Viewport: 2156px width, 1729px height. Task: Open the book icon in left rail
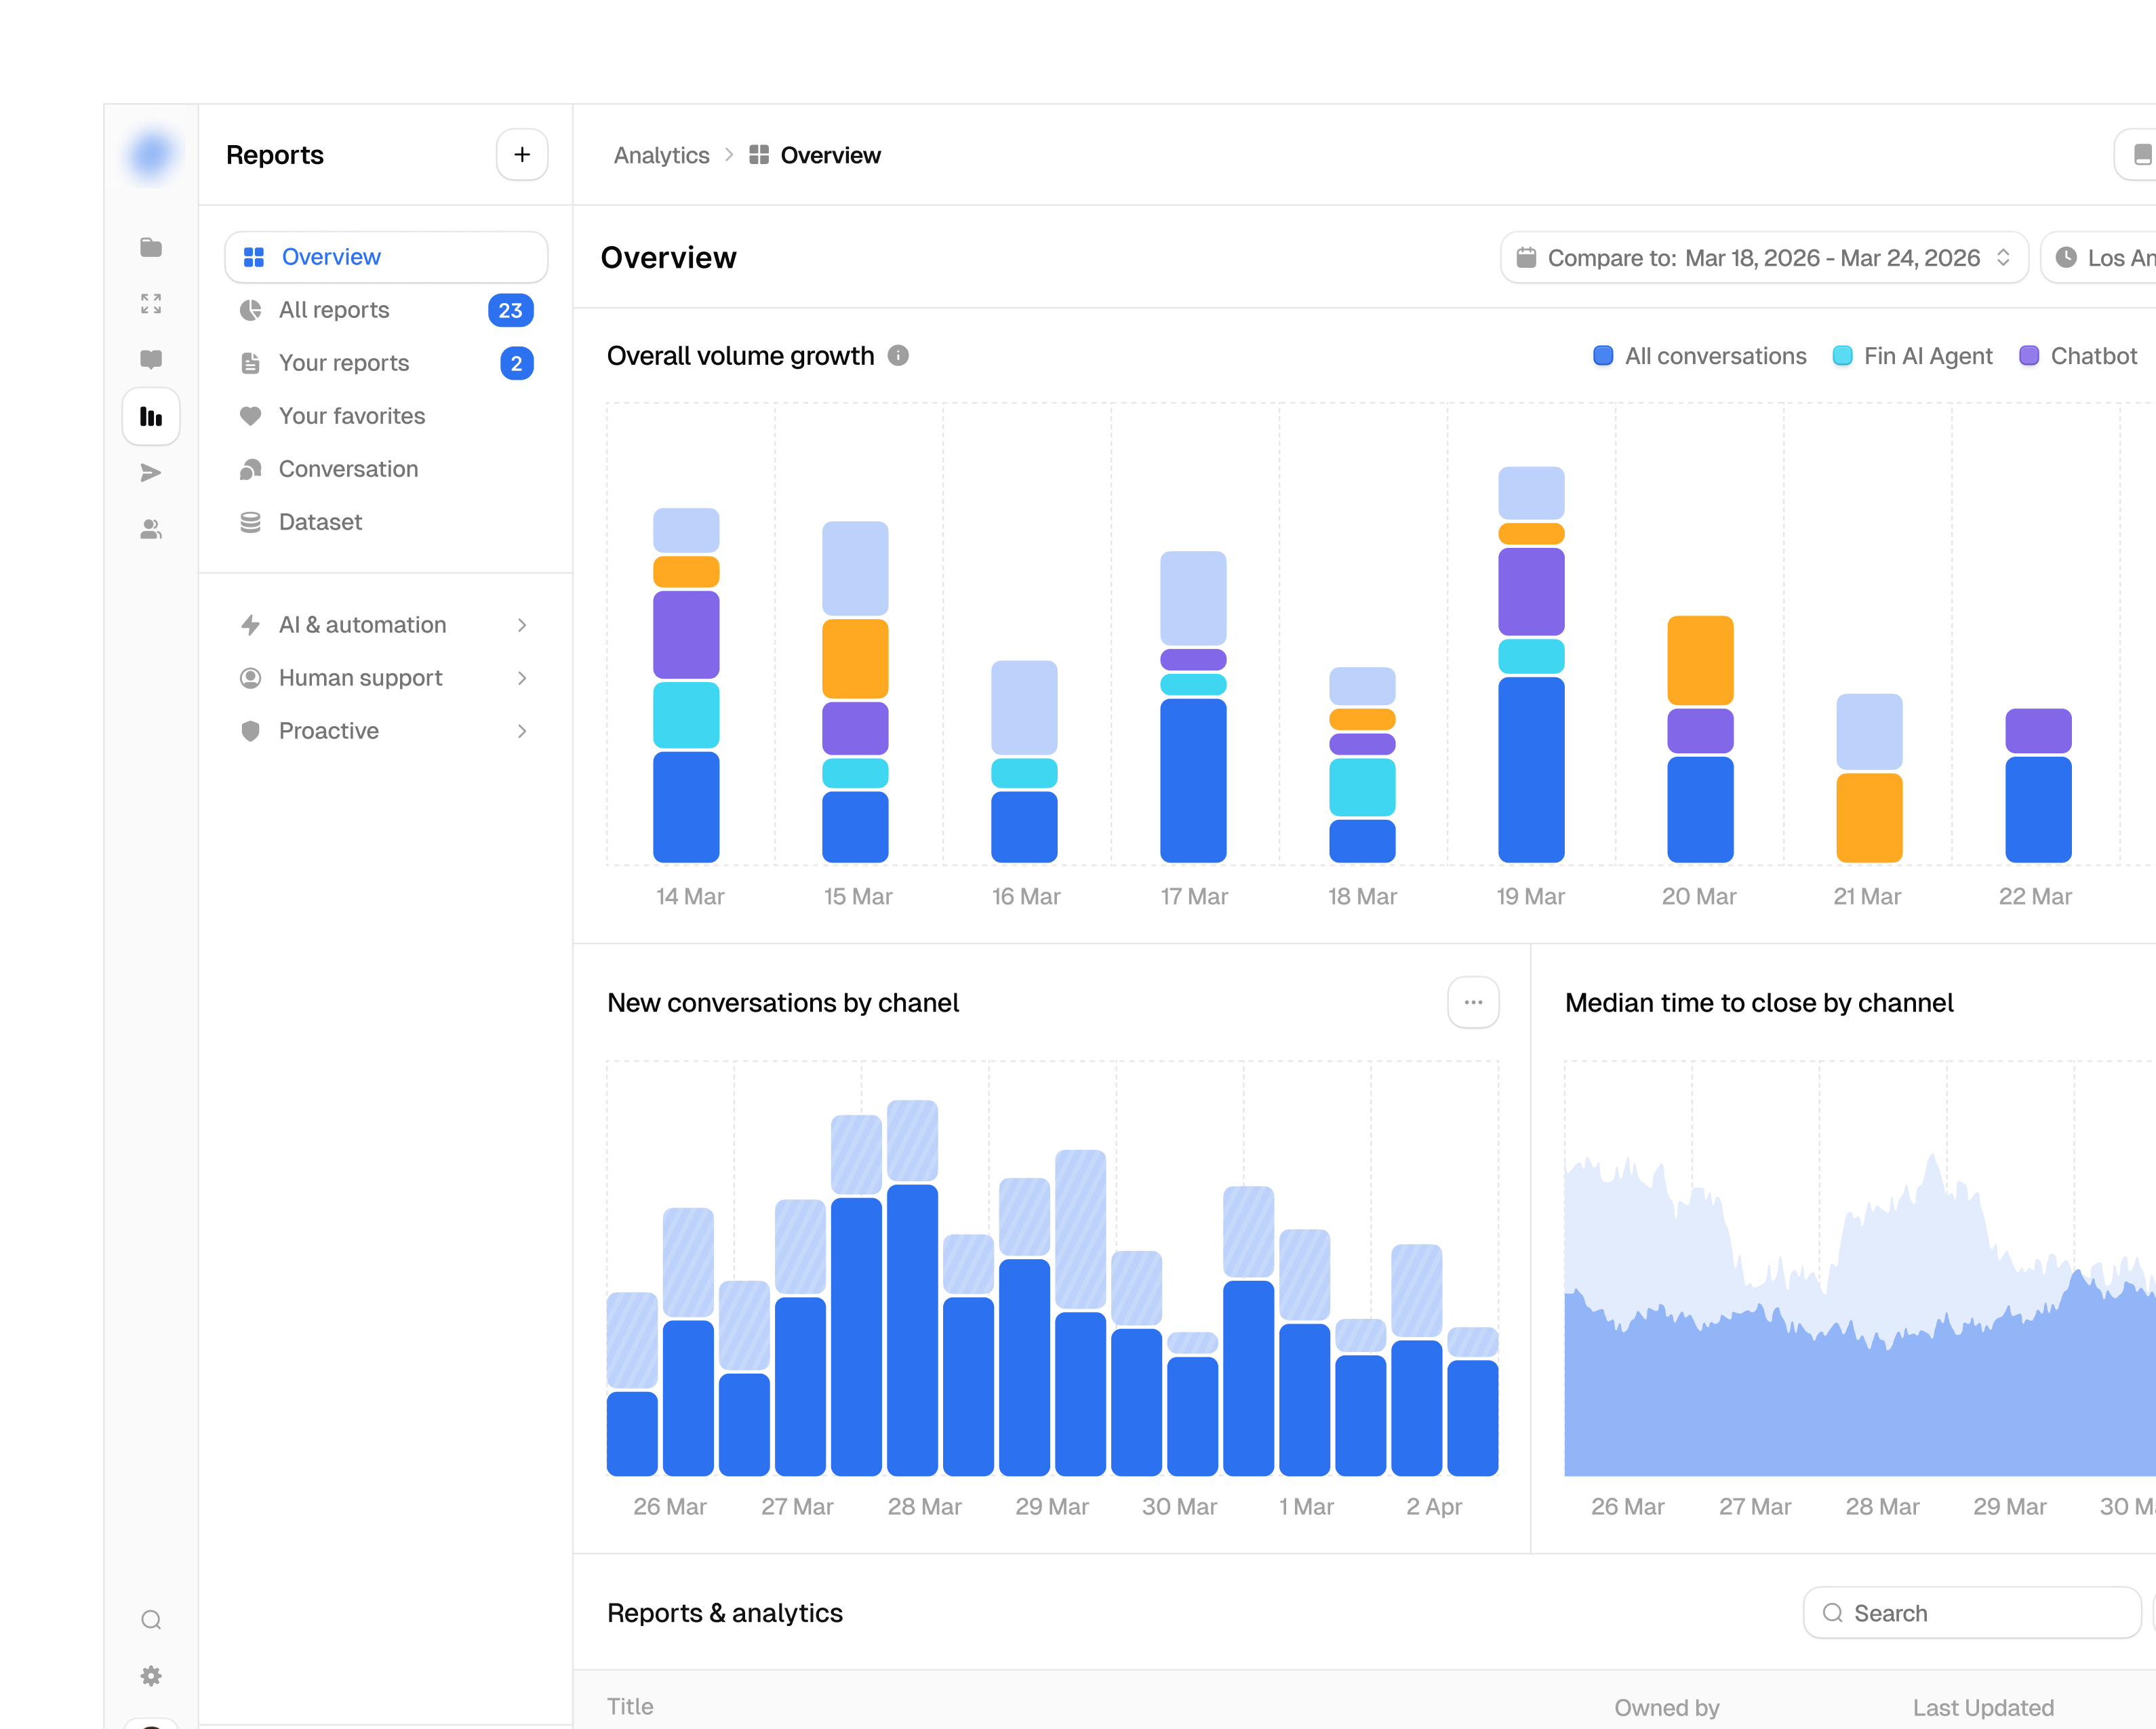pos(151,359)
